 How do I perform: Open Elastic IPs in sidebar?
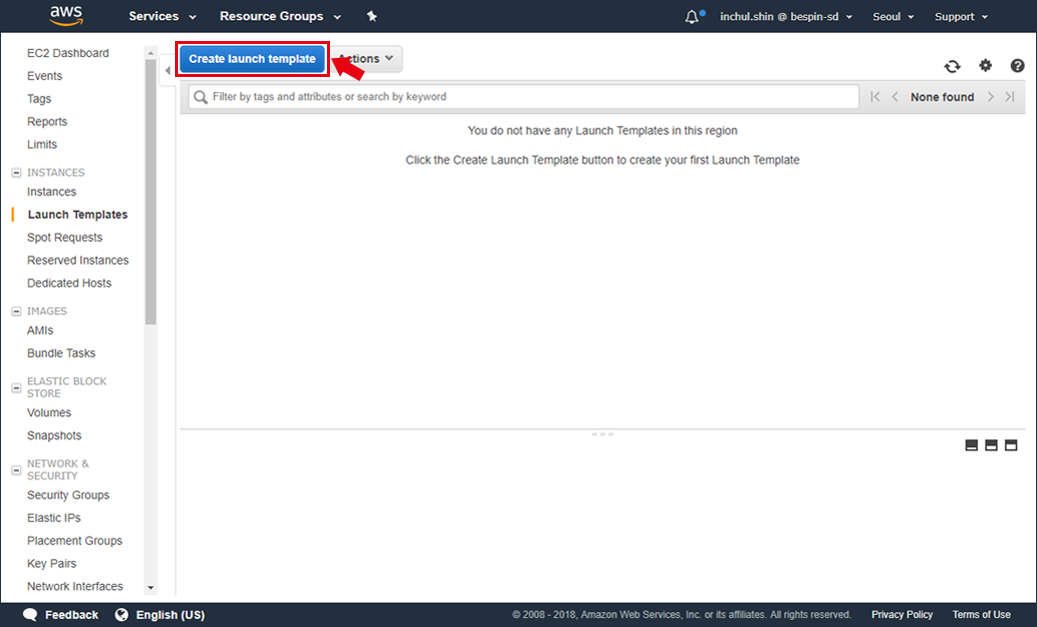[x=54, y=518]
